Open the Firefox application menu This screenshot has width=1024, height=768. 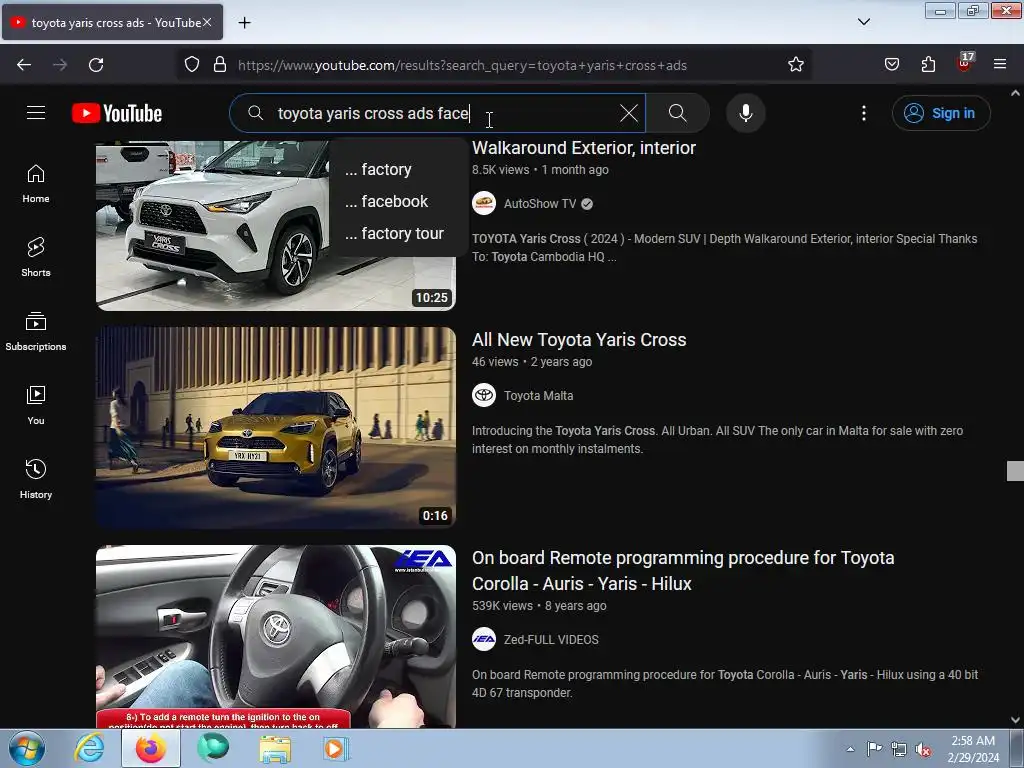coord(1000,65)
